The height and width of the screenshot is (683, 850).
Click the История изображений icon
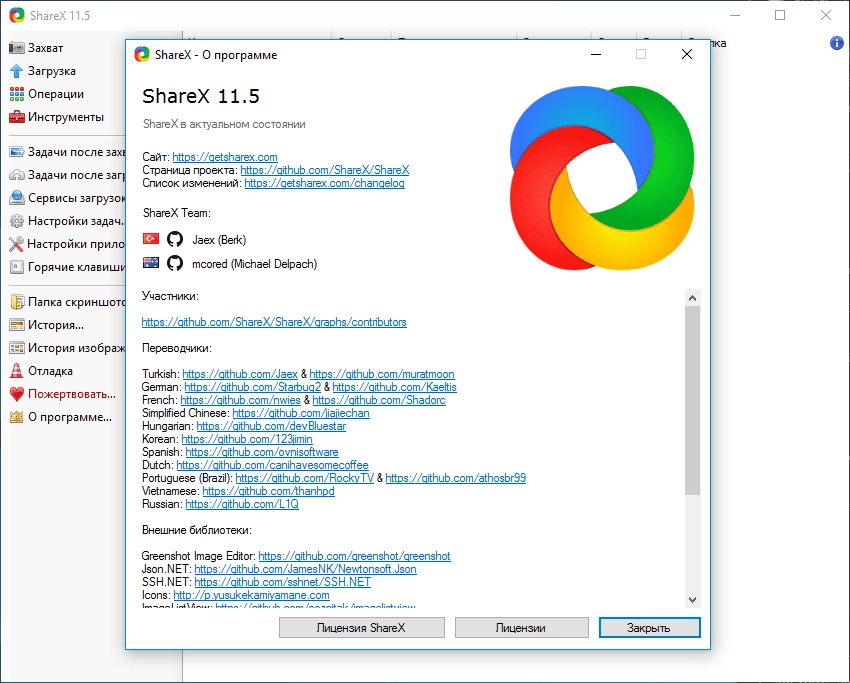click(x=17, y=347)
